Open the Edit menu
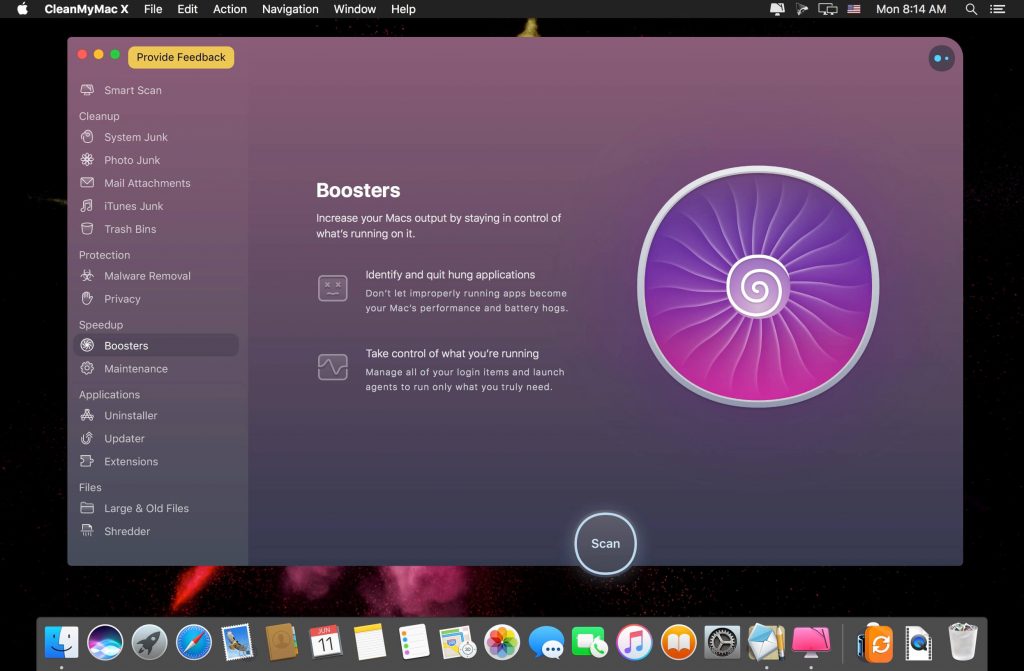Screen dimensions: 1024x671 click(x=187, y=9)
